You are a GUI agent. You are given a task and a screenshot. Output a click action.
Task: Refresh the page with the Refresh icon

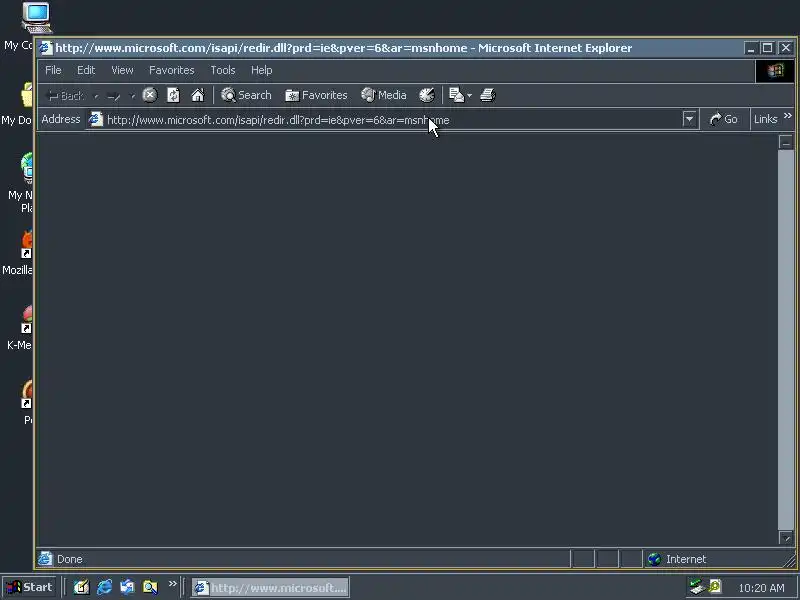(x=173, y=95)
